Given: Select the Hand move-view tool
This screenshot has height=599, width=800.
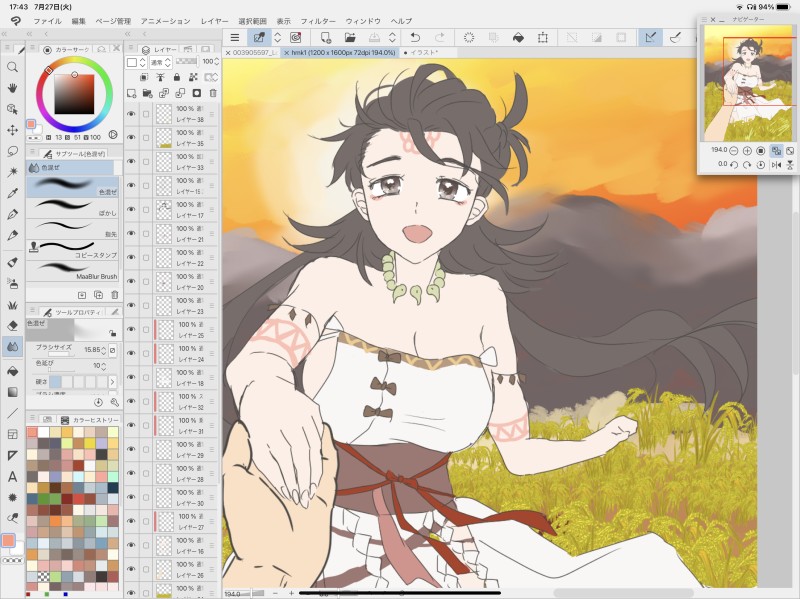Looking at the screenshot, I should [12, 88].
